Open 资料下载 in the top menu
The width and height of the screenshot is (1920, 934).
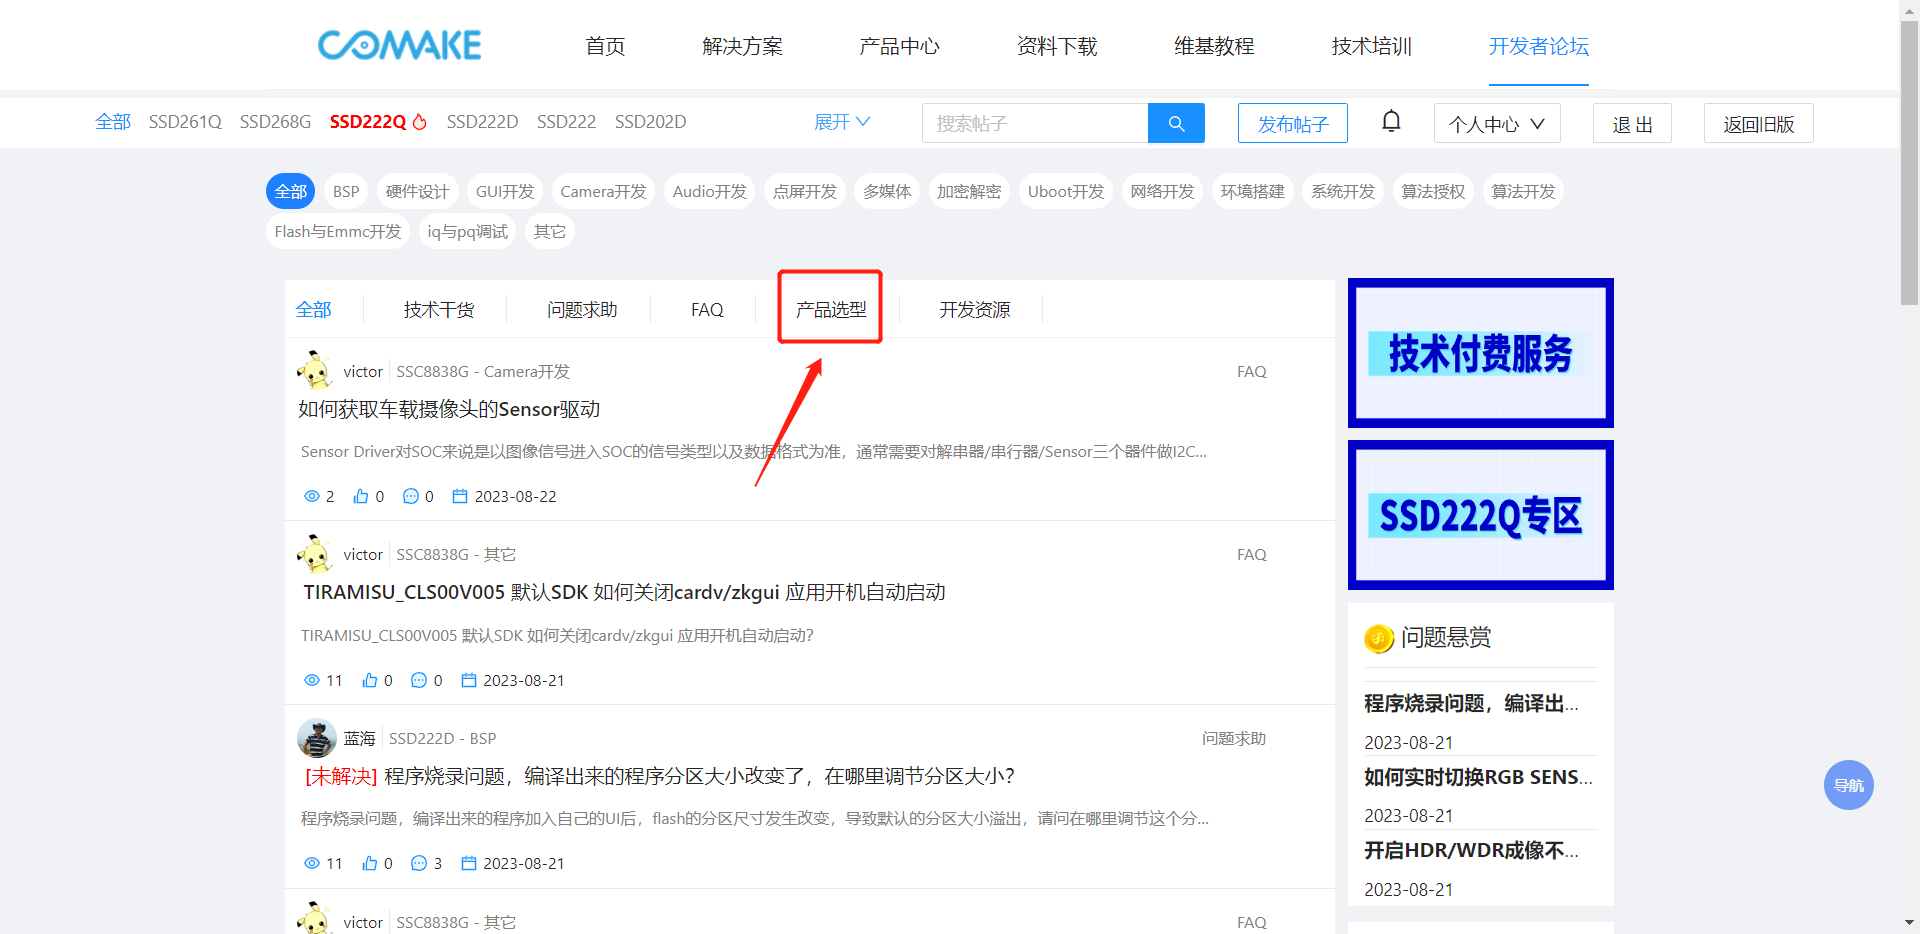pos(1057,46)
